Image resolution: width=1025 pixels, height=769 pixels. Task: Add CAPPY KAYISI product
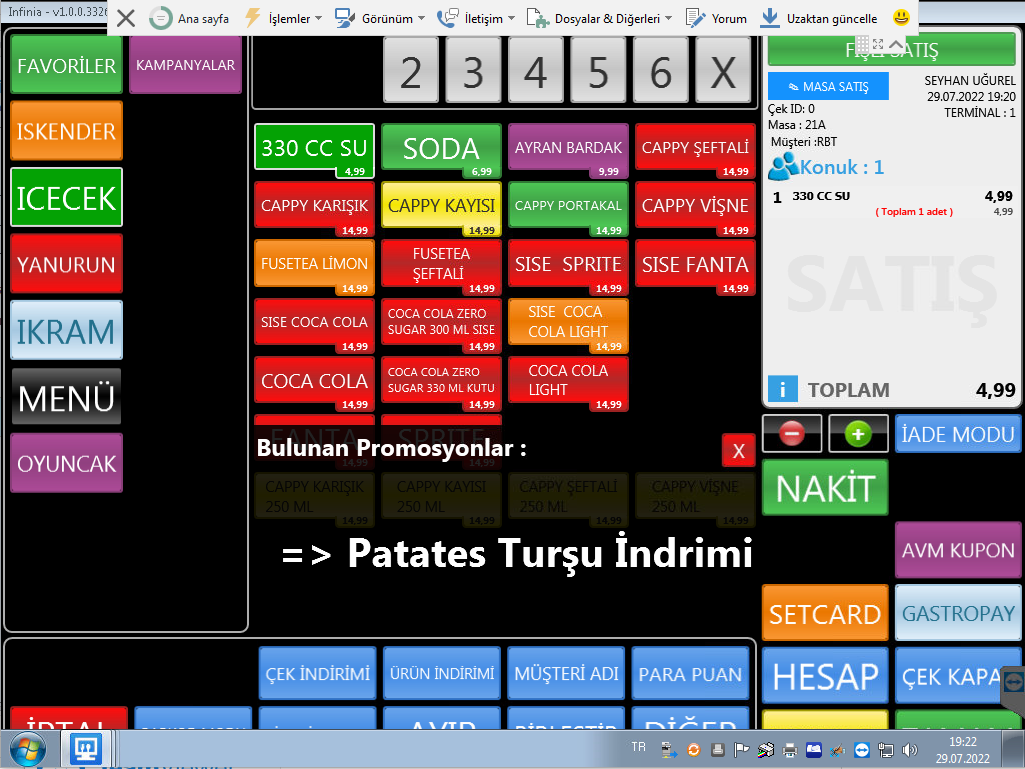[x=441, y=209]
